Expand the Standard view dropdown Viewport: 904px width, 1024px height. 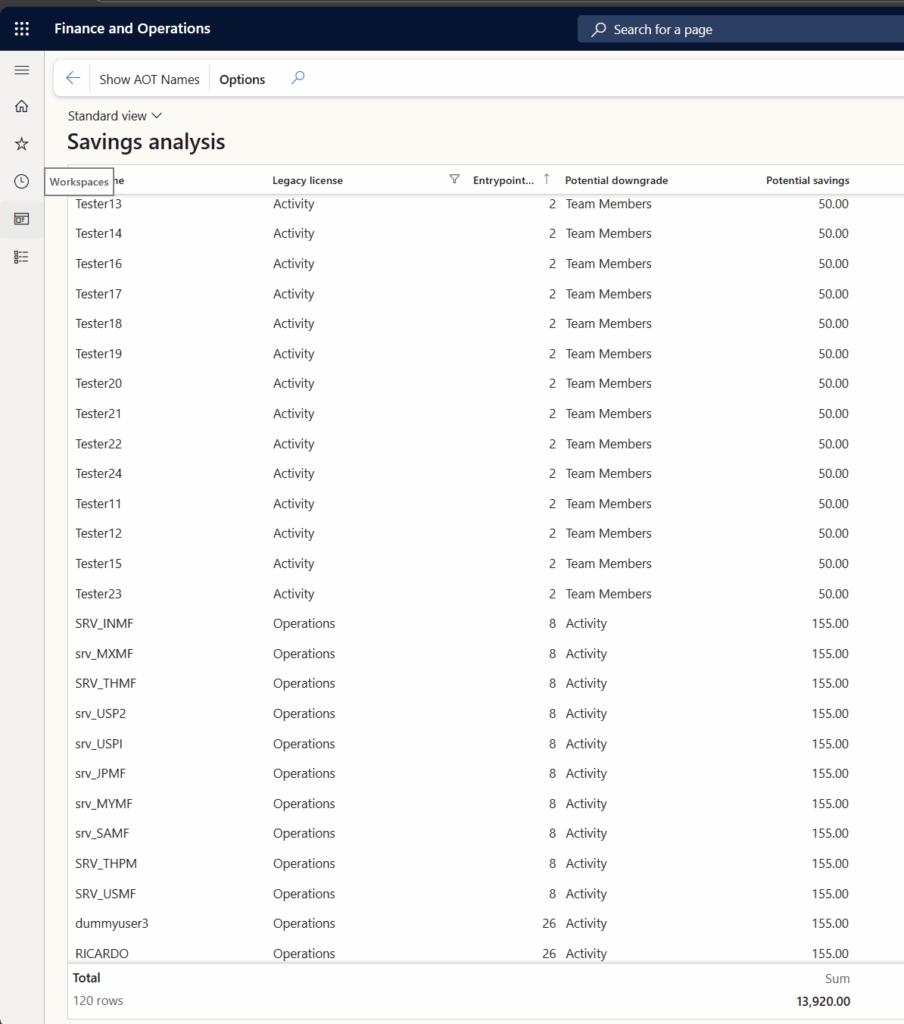click(x=114, y=116)
